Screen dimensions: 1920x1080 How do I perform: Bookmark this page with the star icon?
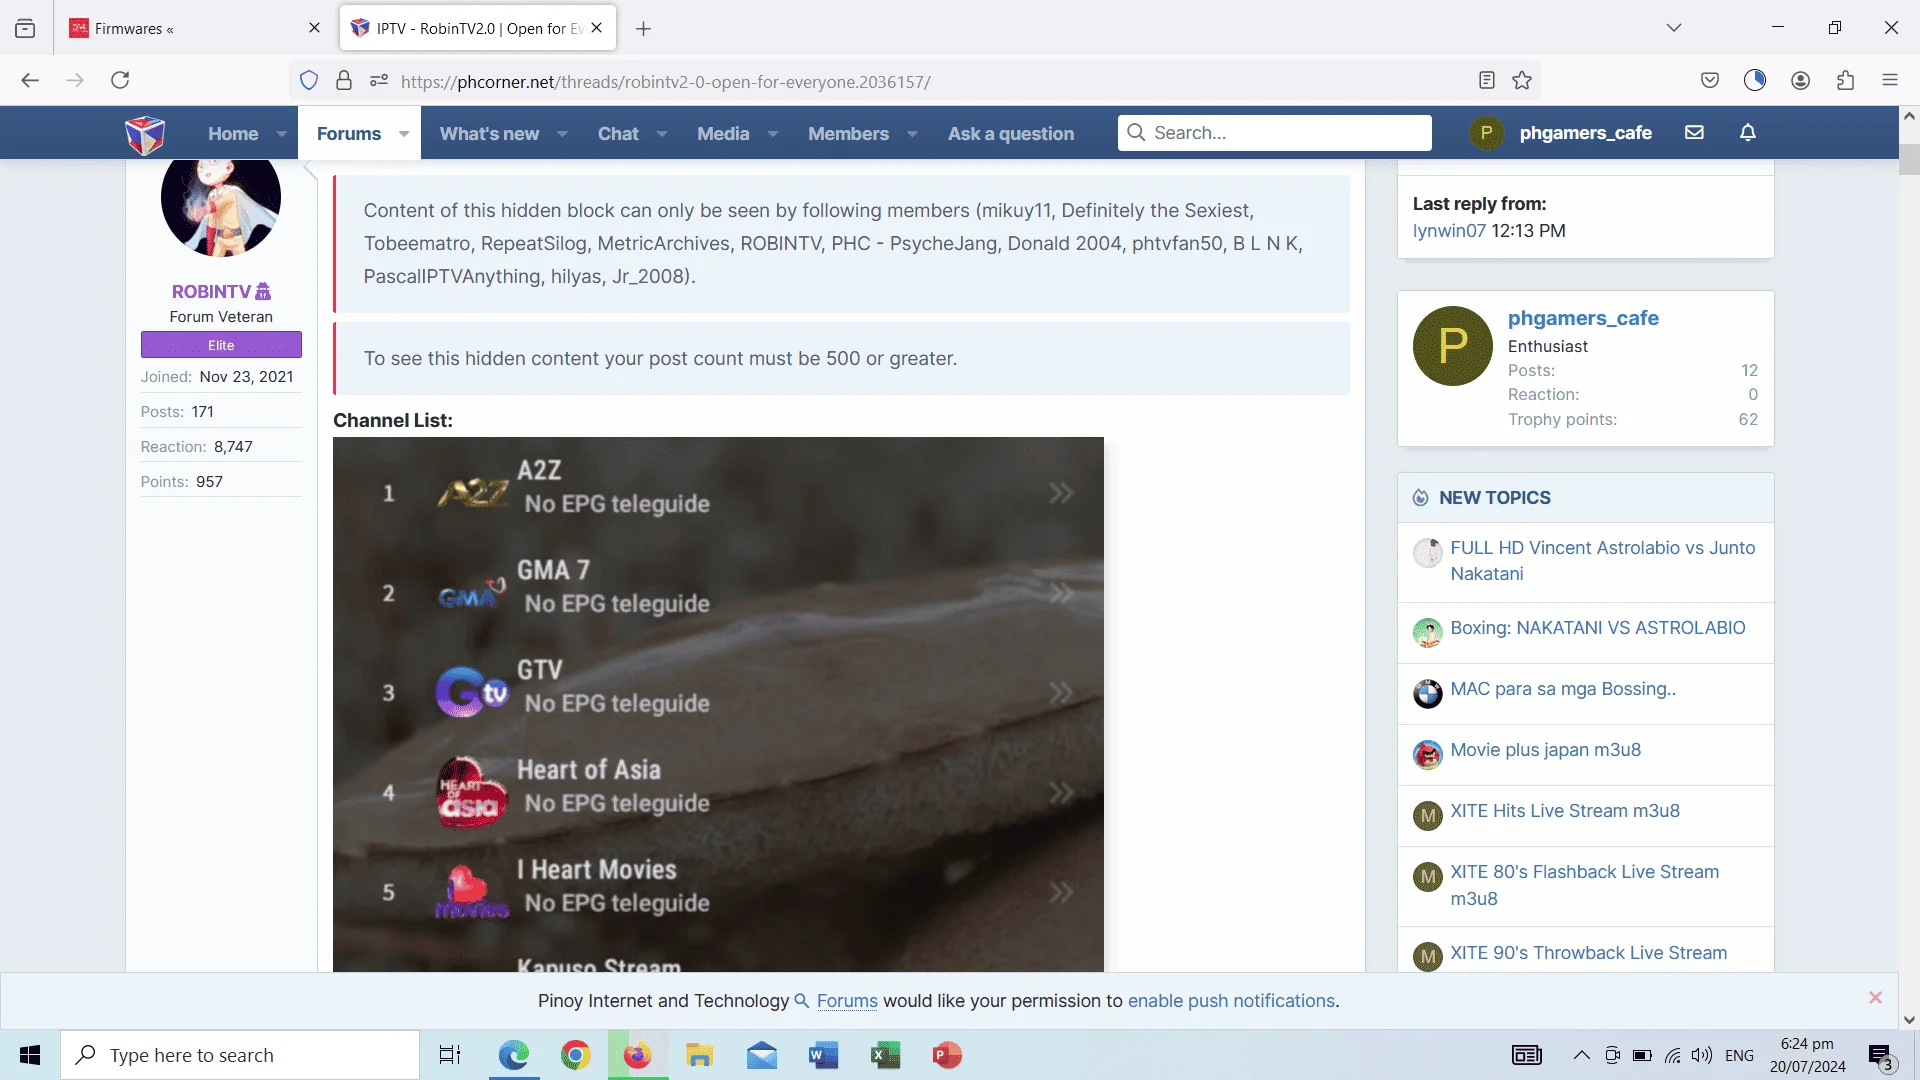tap(1522, 80)
